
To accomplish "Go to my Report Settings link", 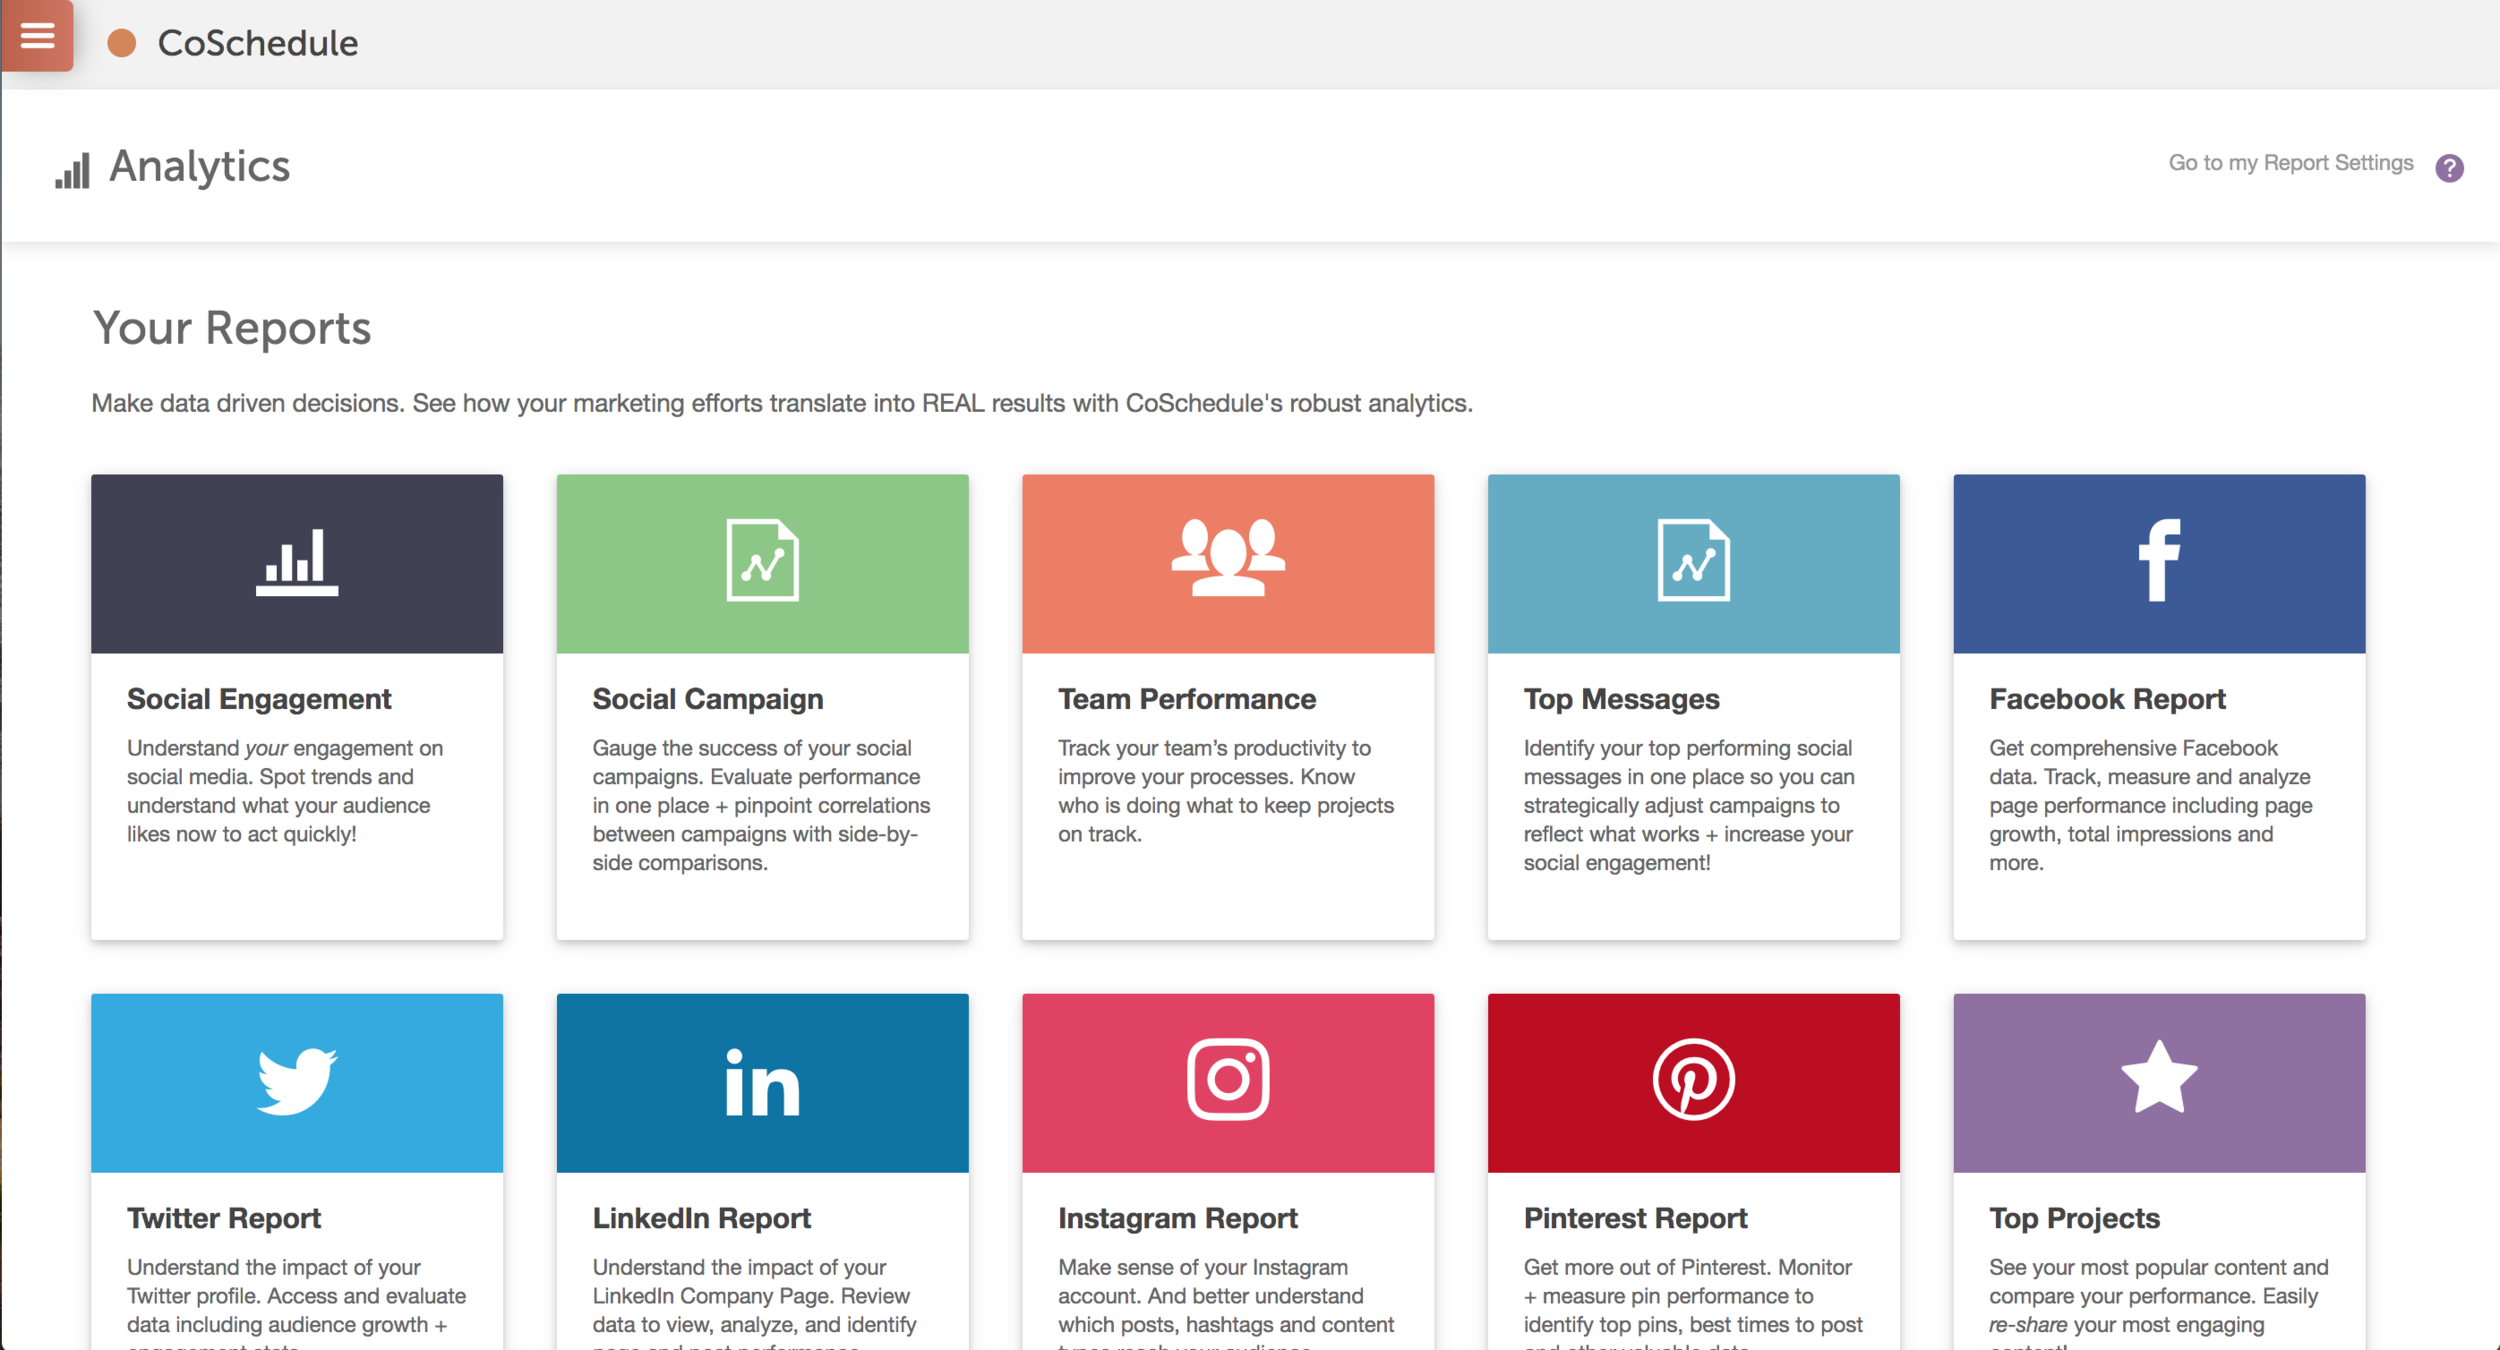I will (x=2290, y=163).
